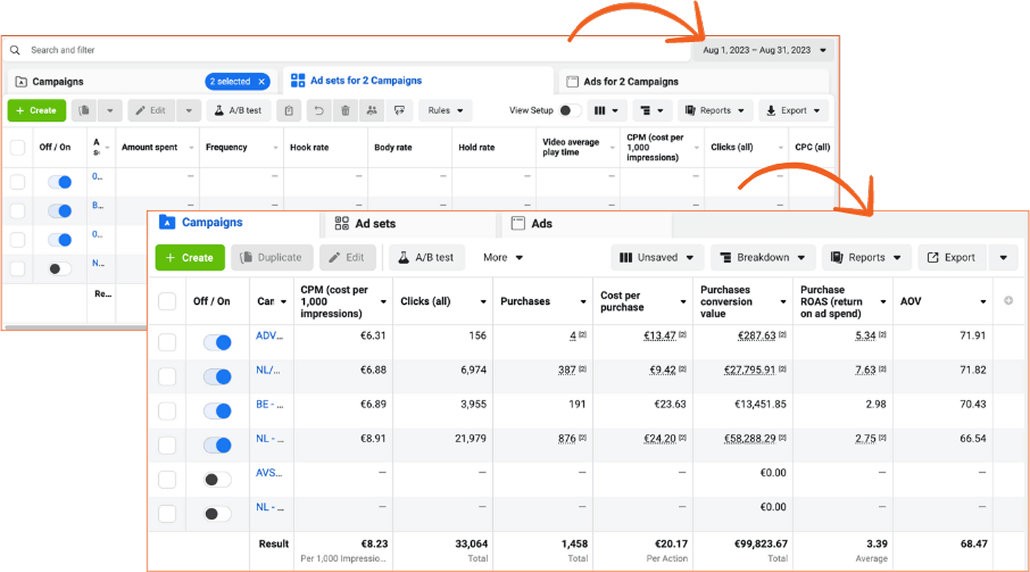The image size is (1030, 572).
Task: Open the AVS campaign link
Action: pyautogui.click(x=269, y=472)
